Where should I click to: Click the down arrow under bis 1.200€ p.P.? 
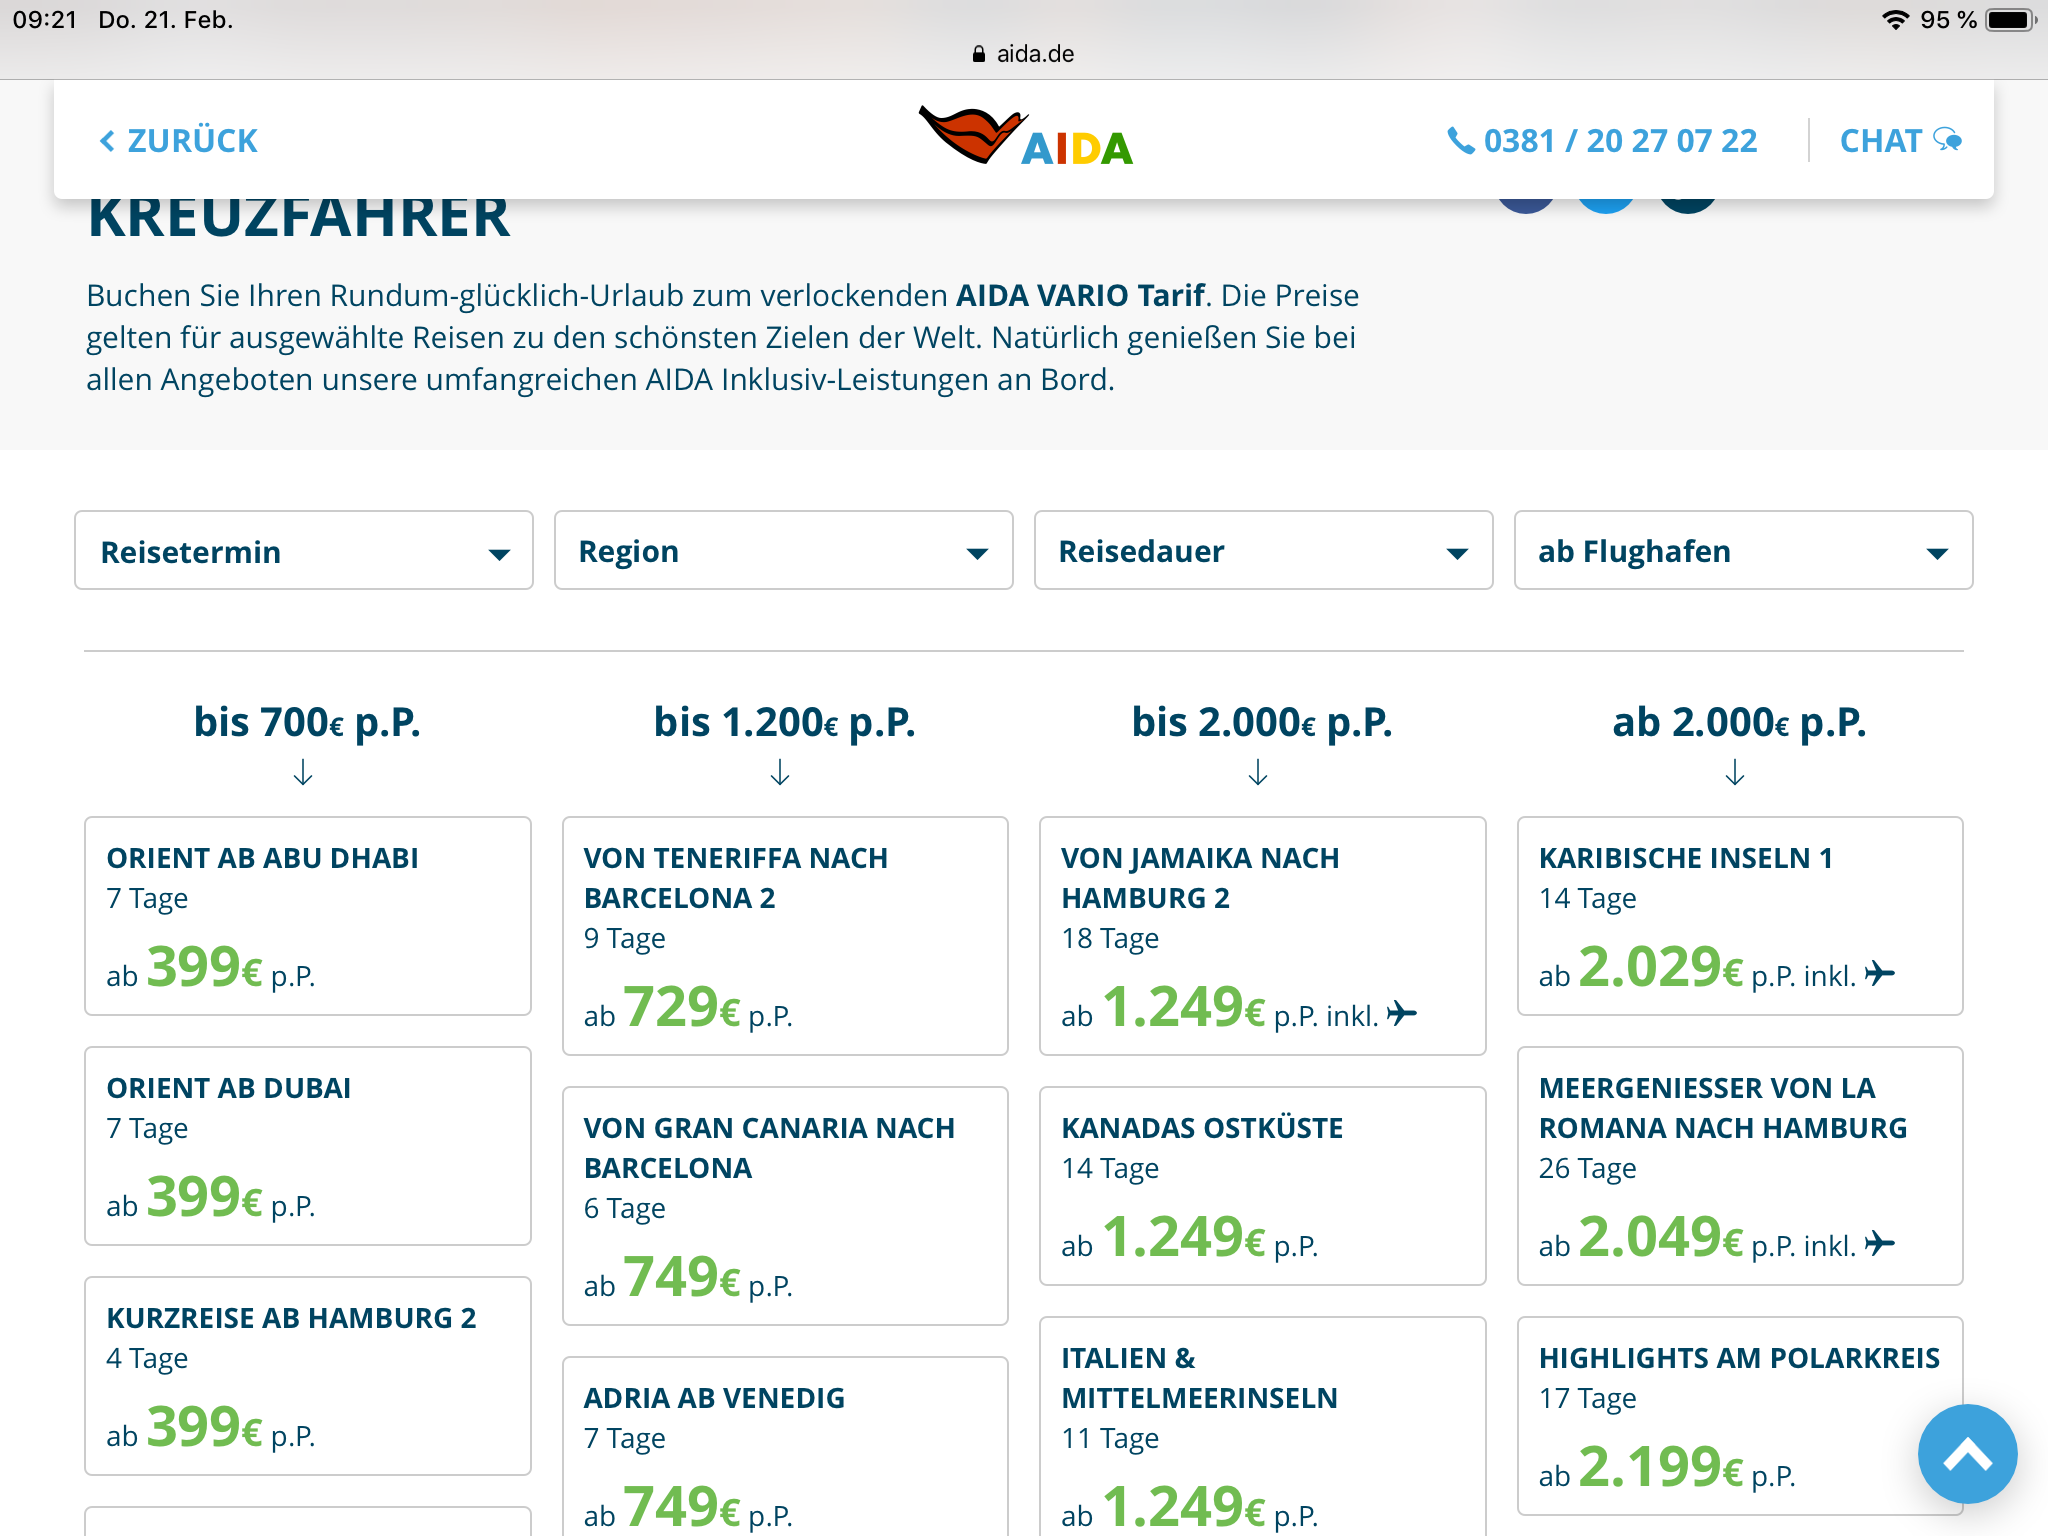(x=780, y=772)
